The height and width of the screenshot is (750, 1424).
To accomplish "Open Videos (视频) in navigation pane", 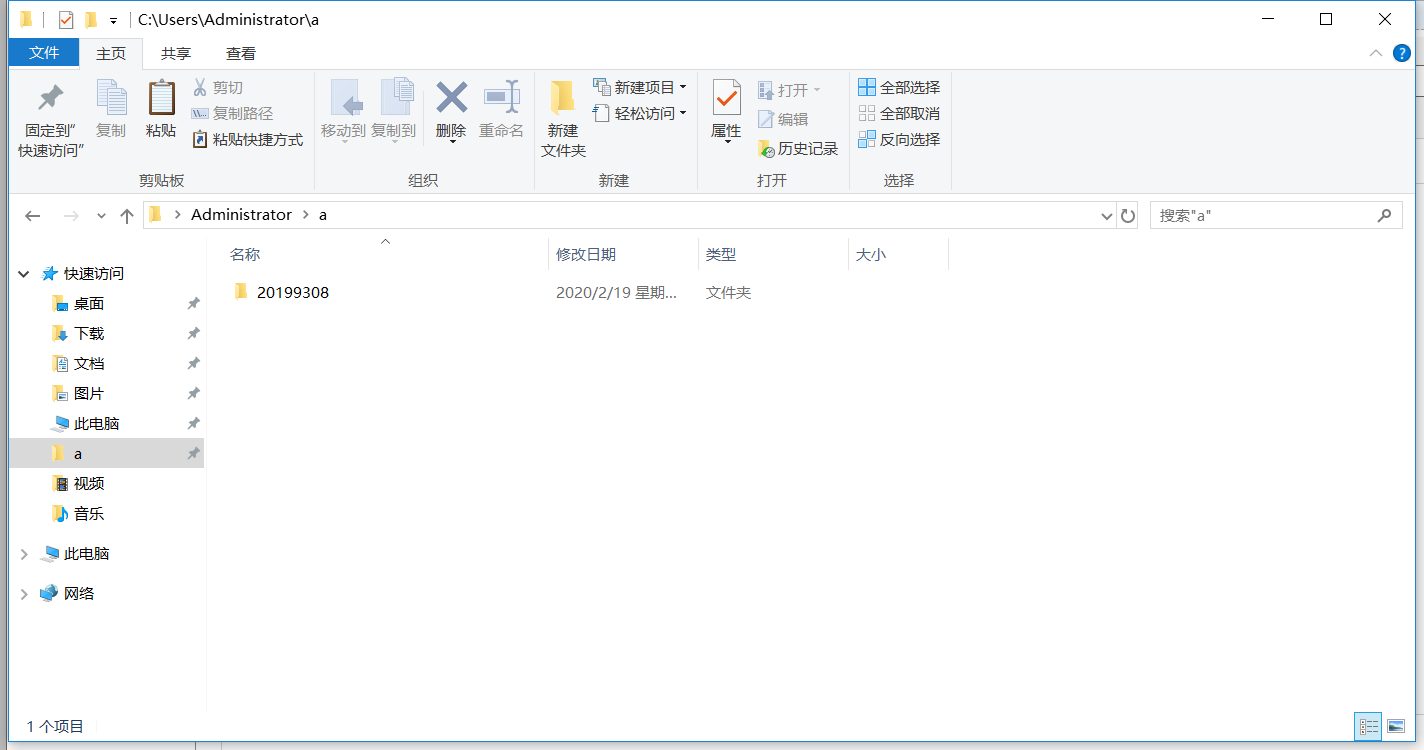I will click(x=89, y=484).
